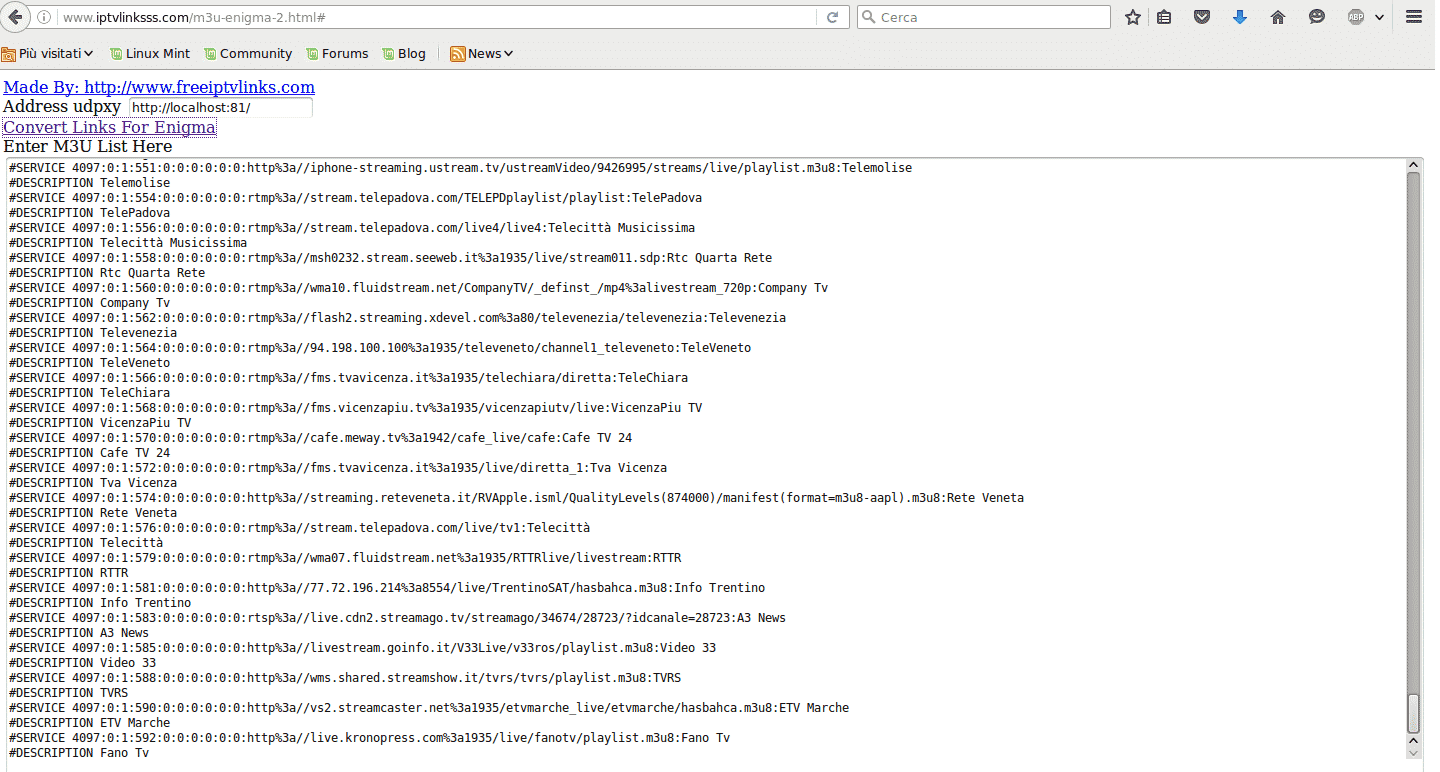
Task: Show bookmarks list icon
Action: point(1164,17)
